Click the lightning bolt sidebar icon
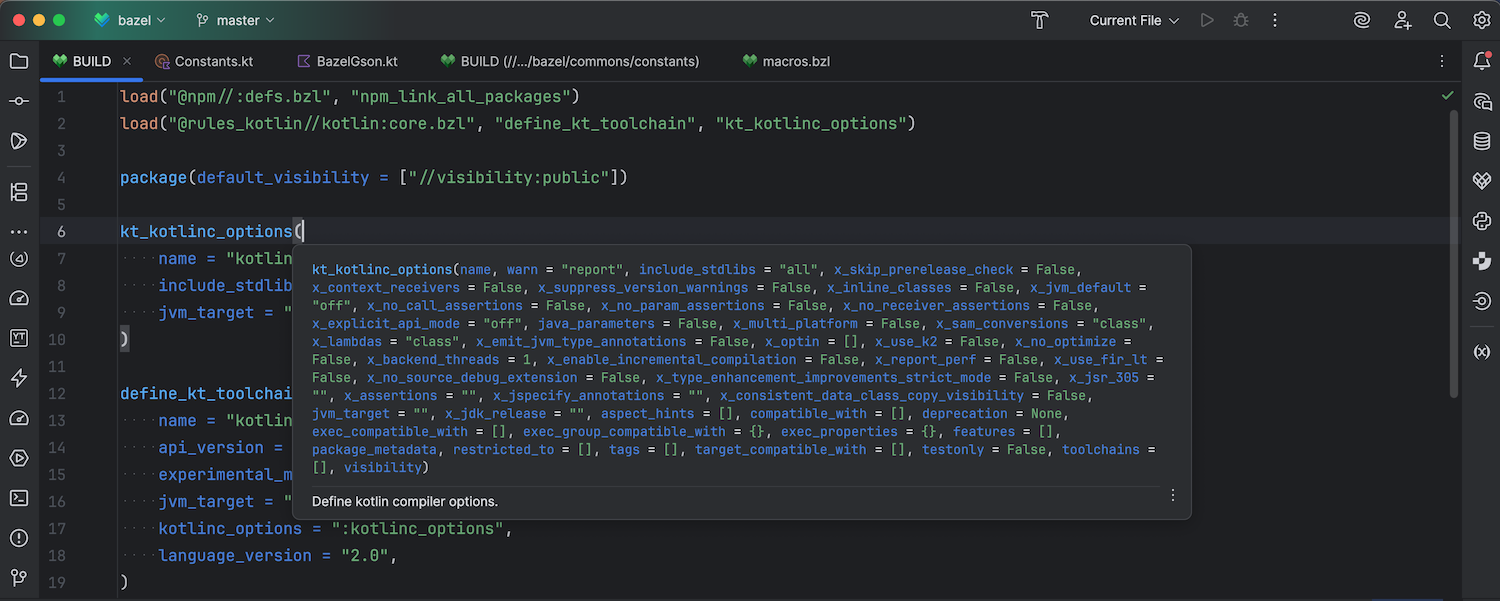This screenshot has width=1500, height=601. pos(19,378)
